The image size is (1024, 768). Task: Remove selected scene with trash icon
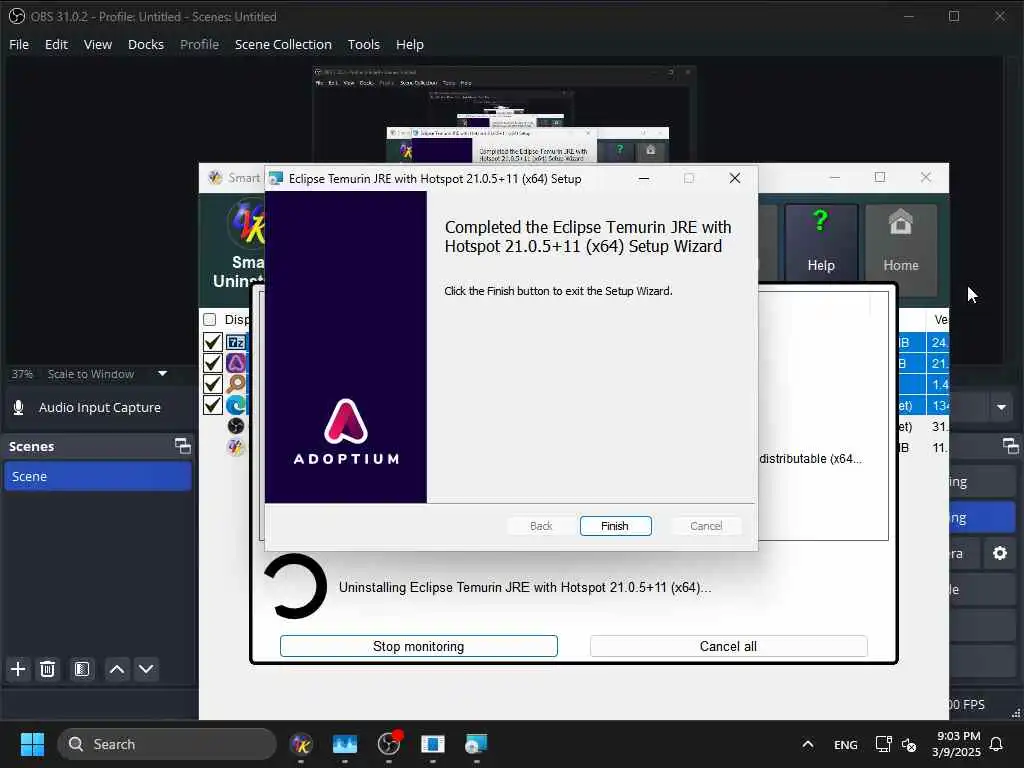(48, 669)
